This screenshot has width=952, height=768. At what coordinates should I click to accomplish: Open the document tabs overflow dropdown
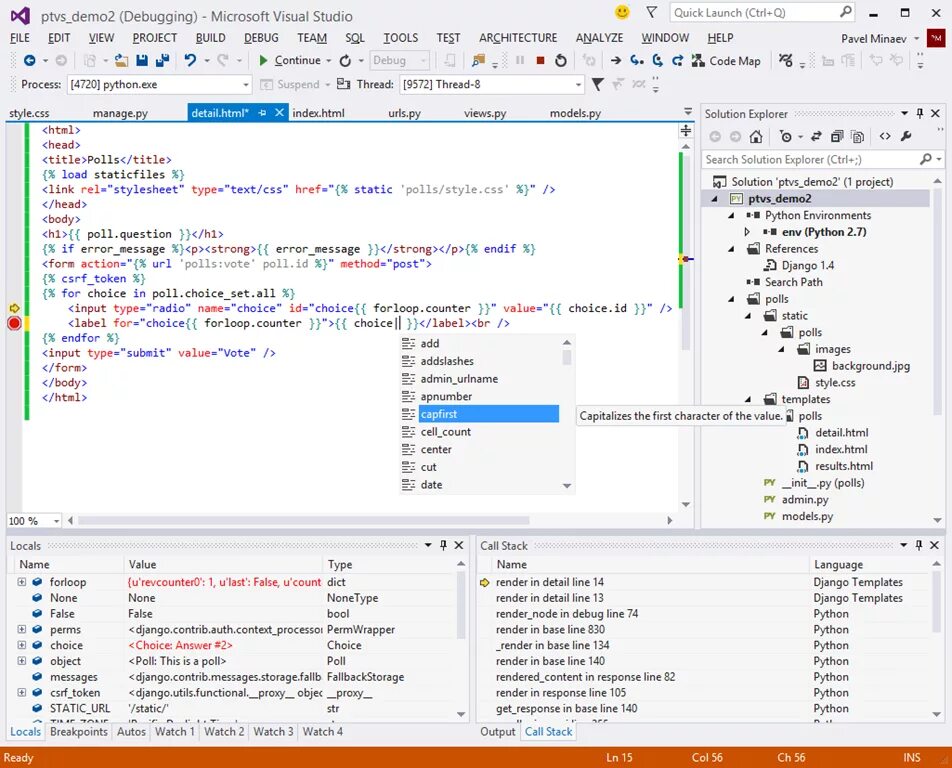tap(688, 112)
